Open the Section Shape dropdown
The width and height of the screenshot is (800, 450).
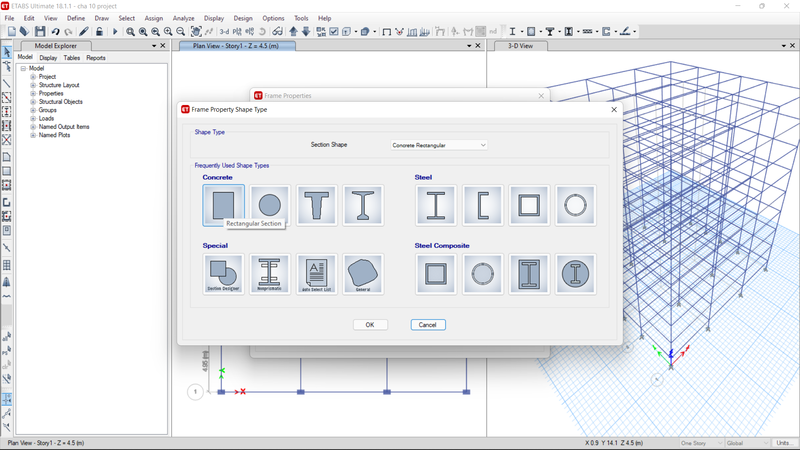tap(439, 145)
